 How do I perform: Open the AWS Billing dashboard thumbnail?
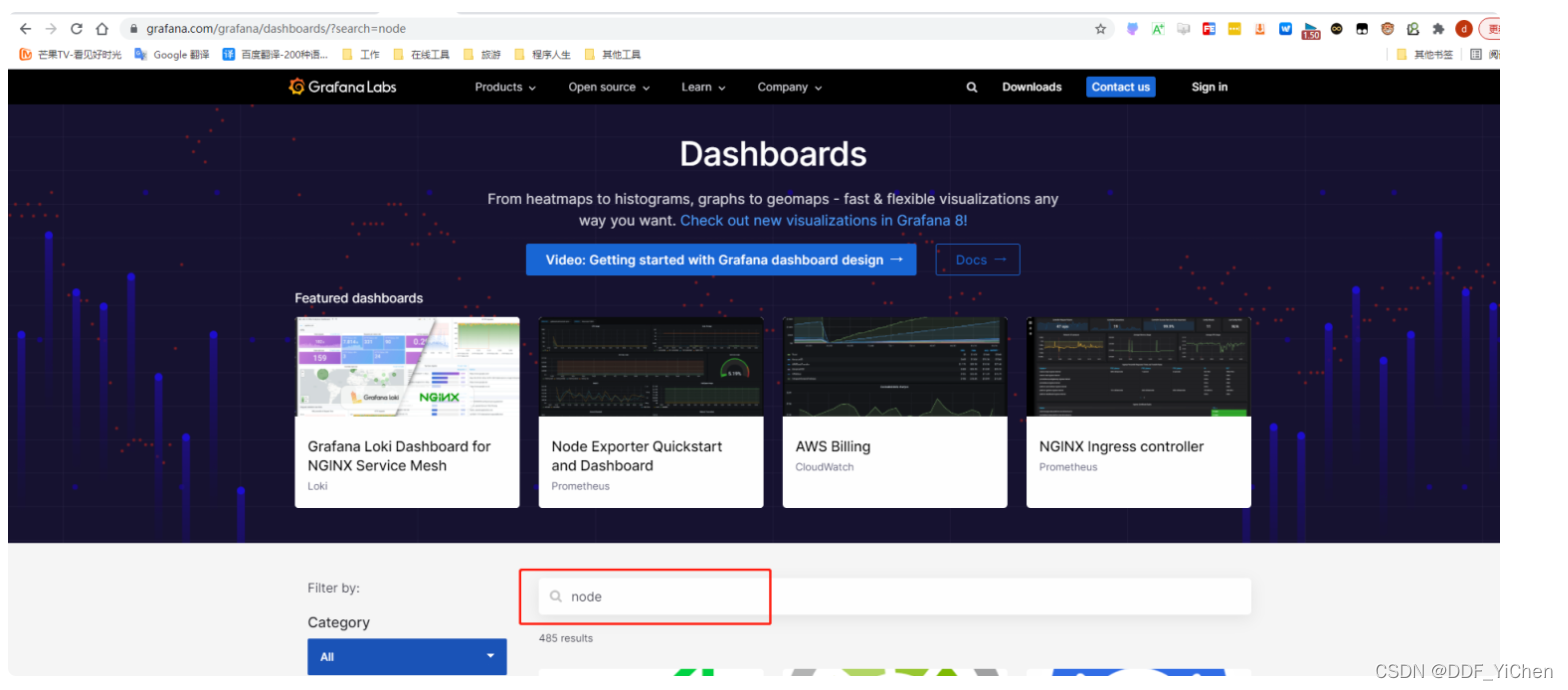pyautogui.click(x=895, y=366)
